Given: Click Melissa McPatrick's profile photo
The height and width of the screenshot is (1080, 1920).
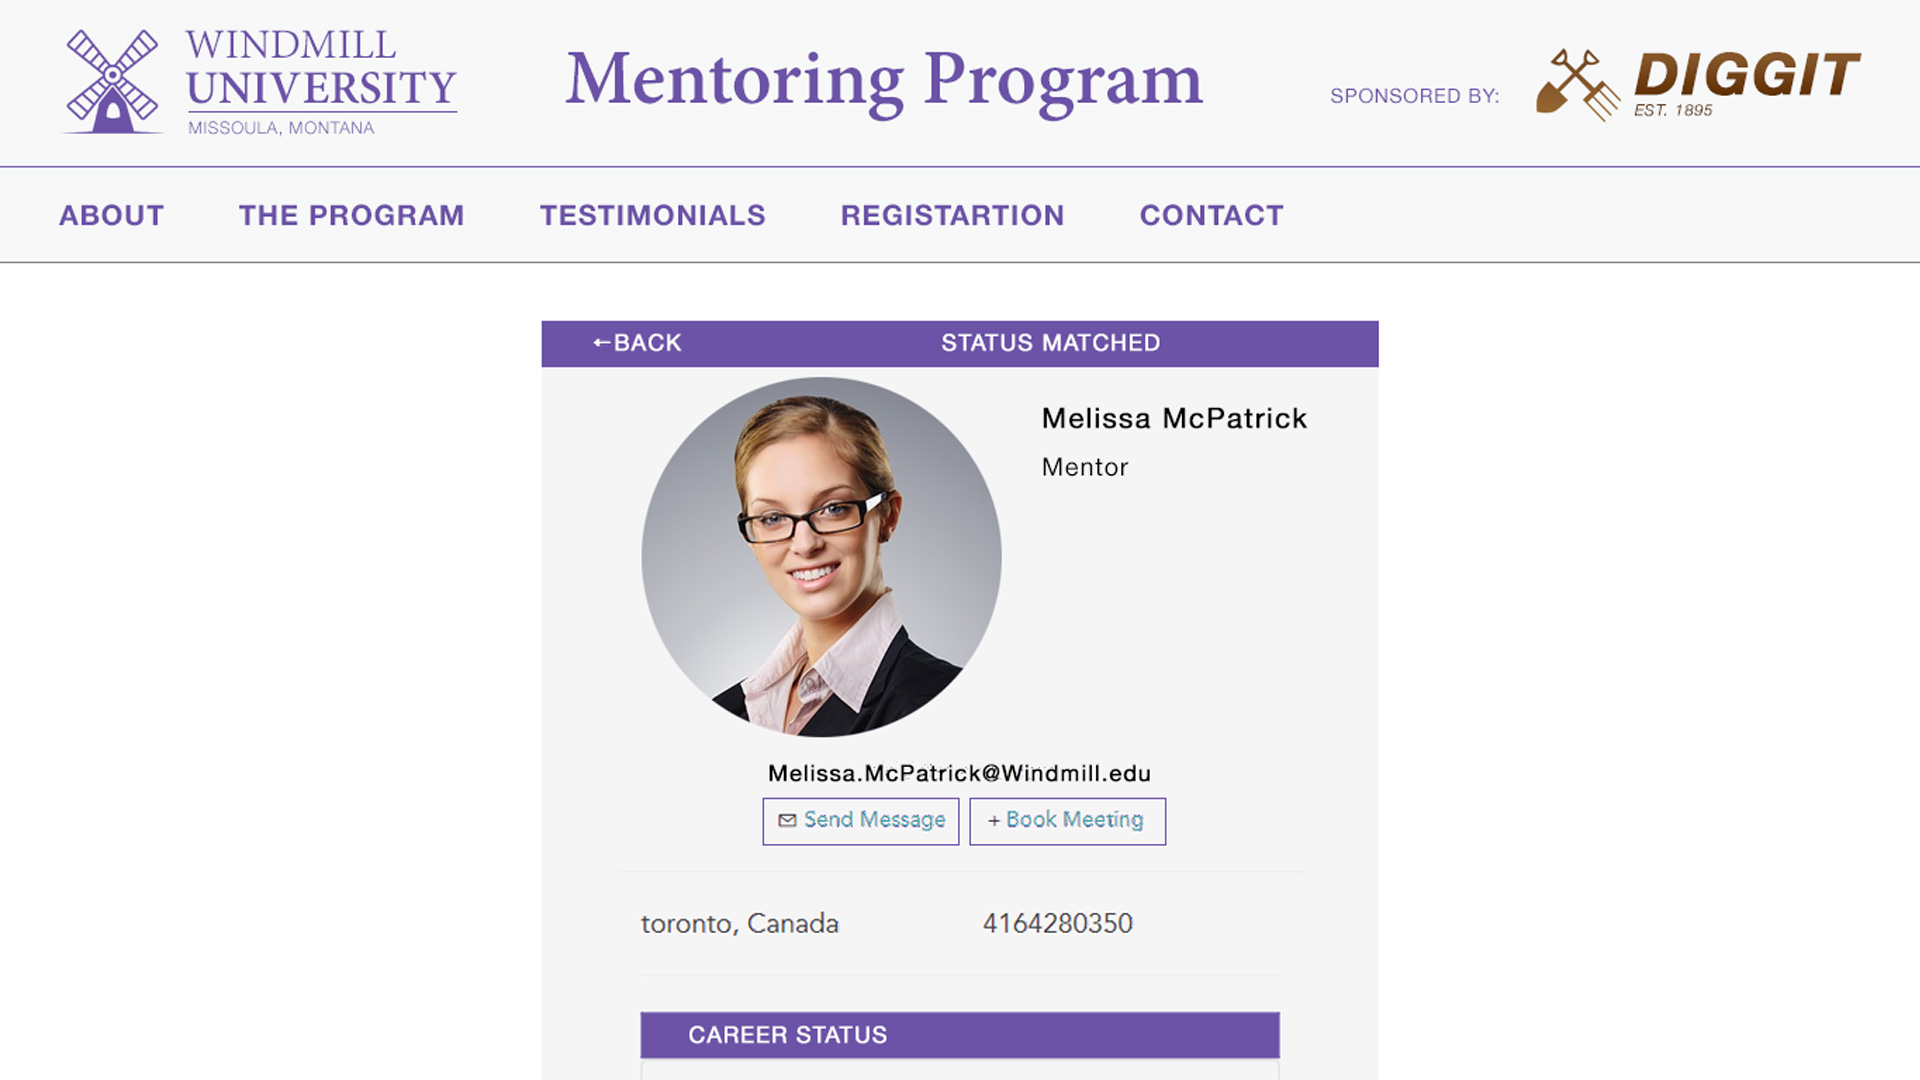Looking at the screenshot, I should pyautogui.click(x=821, y=557).
